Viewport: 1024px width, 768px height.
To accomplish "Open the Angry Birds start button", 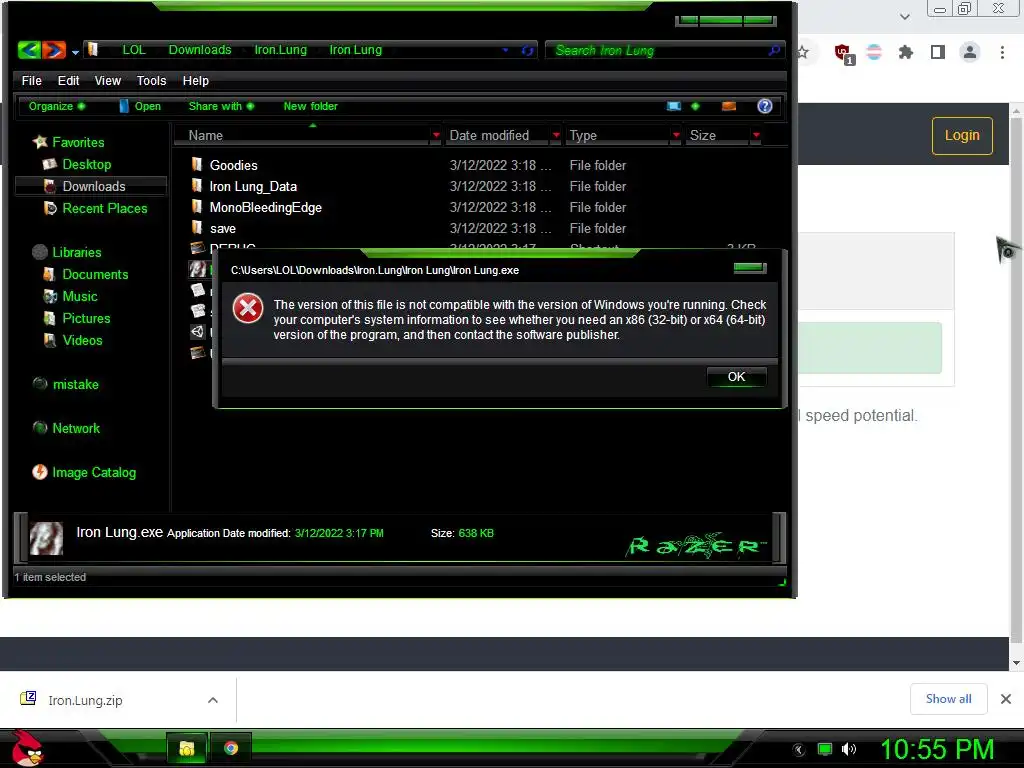I will coord(28,748).
